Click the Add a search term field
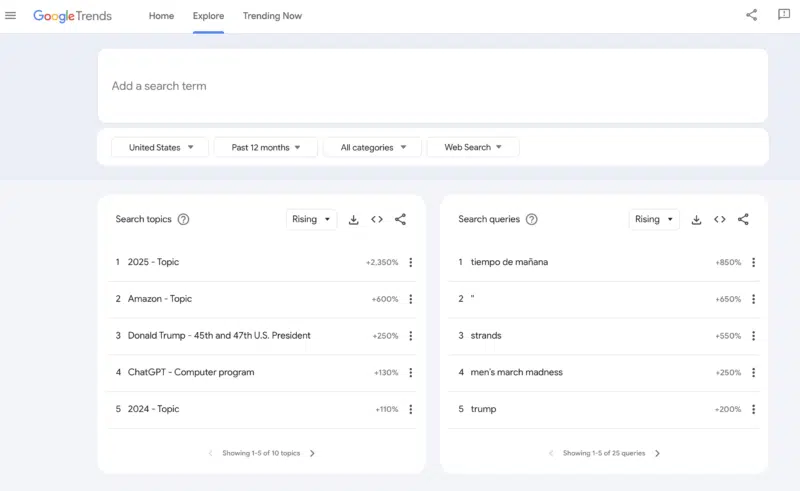The height and width of the screenshot is (491, 800). pos(433,86)
